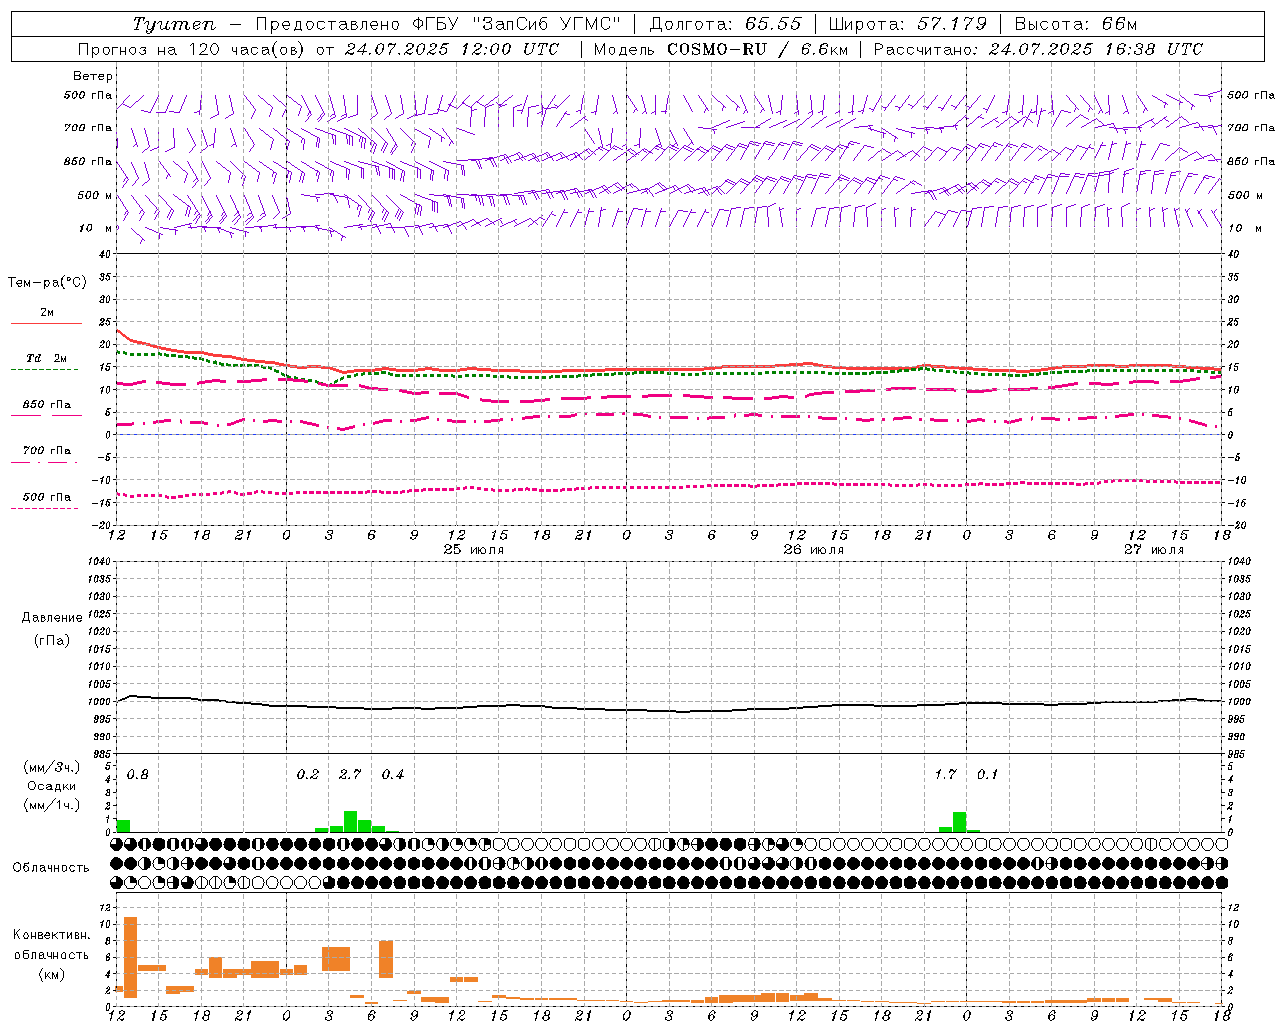This screenshot has width=1280, height=1024.
Task: Click the tallest orange convective cloud bar
Action: click(x=130, y=957)
